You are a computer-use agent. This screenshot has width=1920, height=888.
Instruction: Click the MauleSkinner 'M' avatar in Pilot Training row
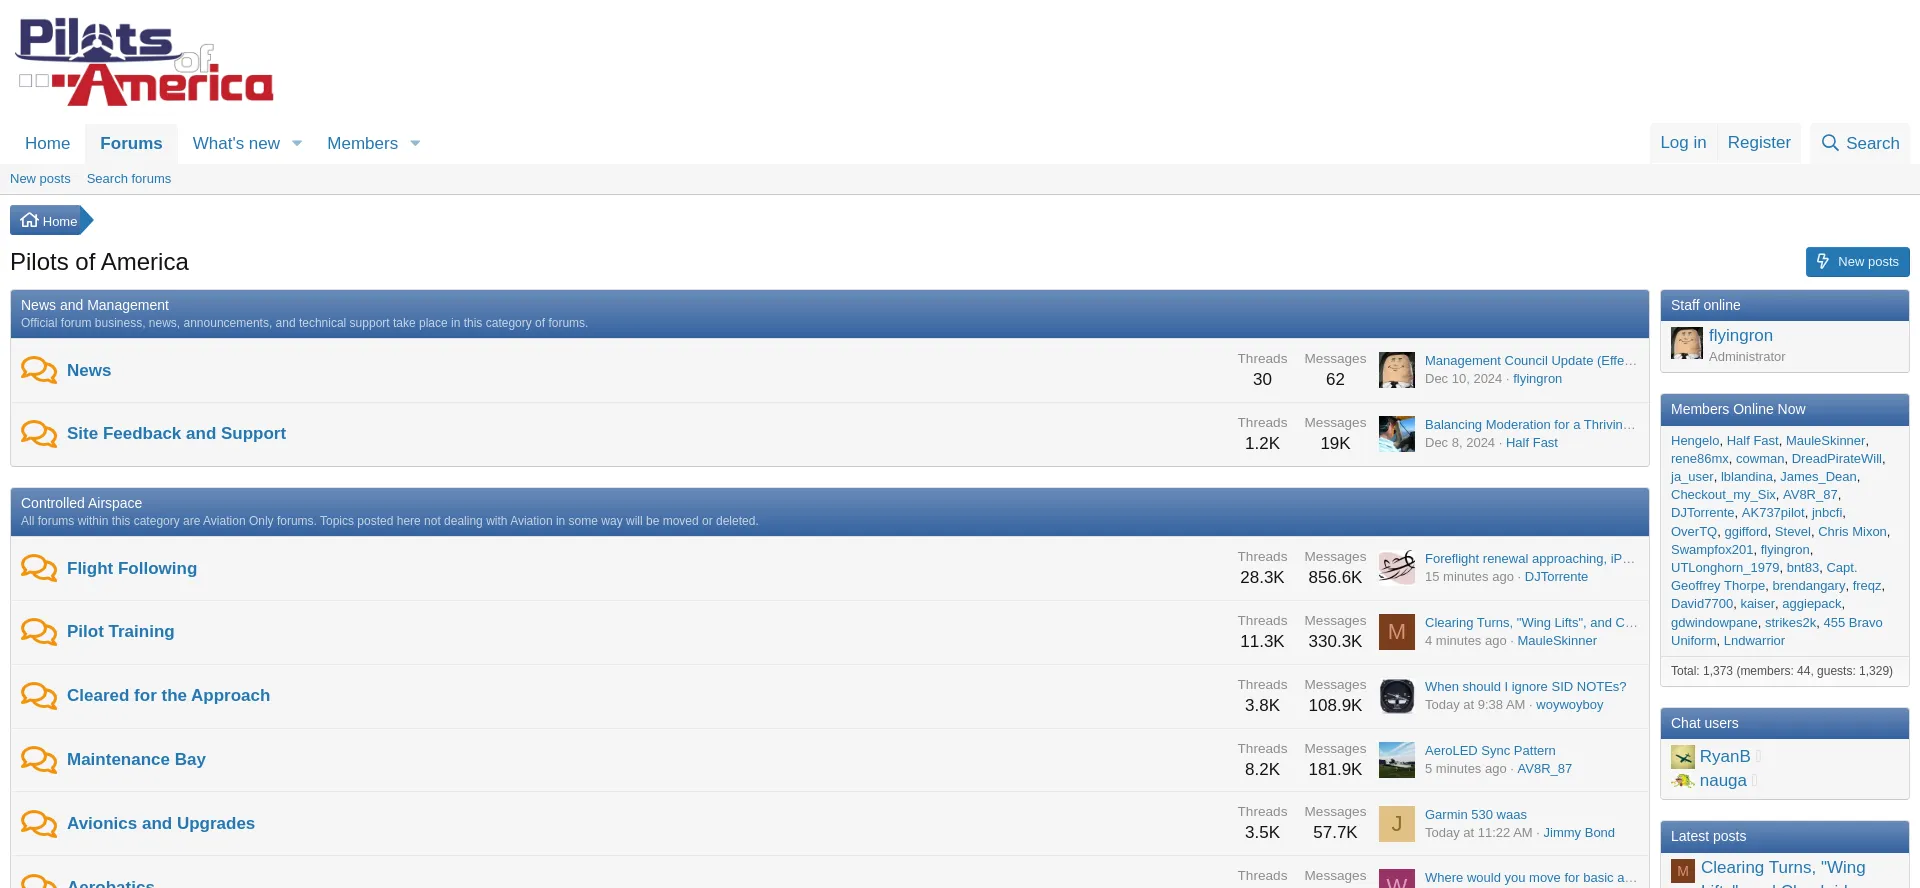point(1397,632)
